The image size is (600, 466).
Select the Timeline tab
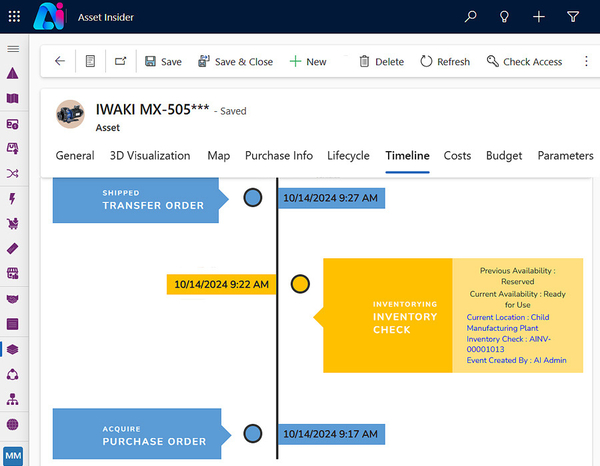[x=408, y=156]
